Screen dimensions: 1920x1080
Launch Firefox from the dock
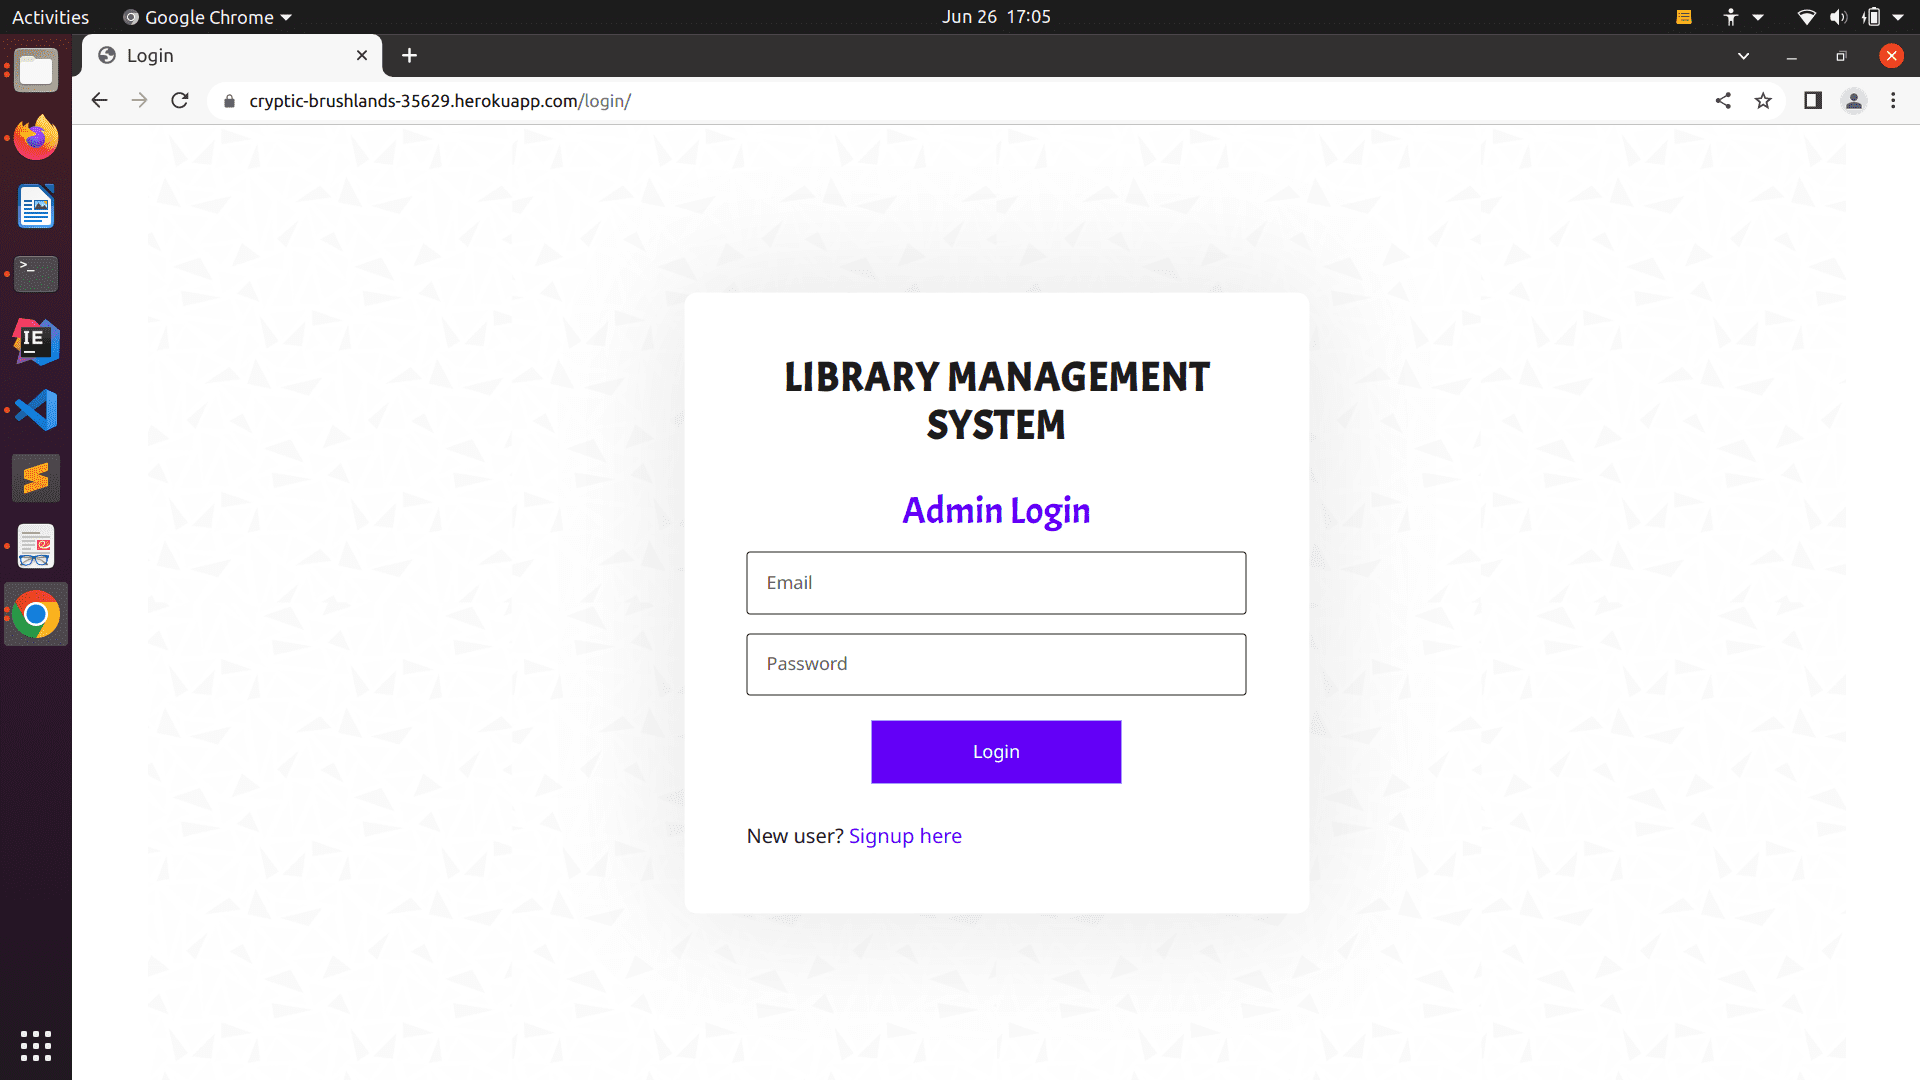(36, 138)
